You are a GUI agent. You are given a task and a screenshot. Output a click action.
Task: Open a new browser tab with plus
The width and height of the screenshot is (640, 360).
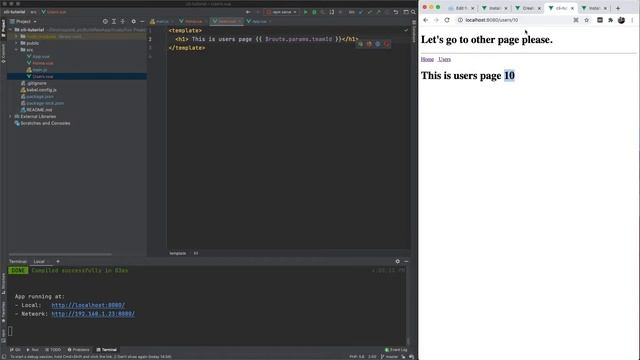618,8
